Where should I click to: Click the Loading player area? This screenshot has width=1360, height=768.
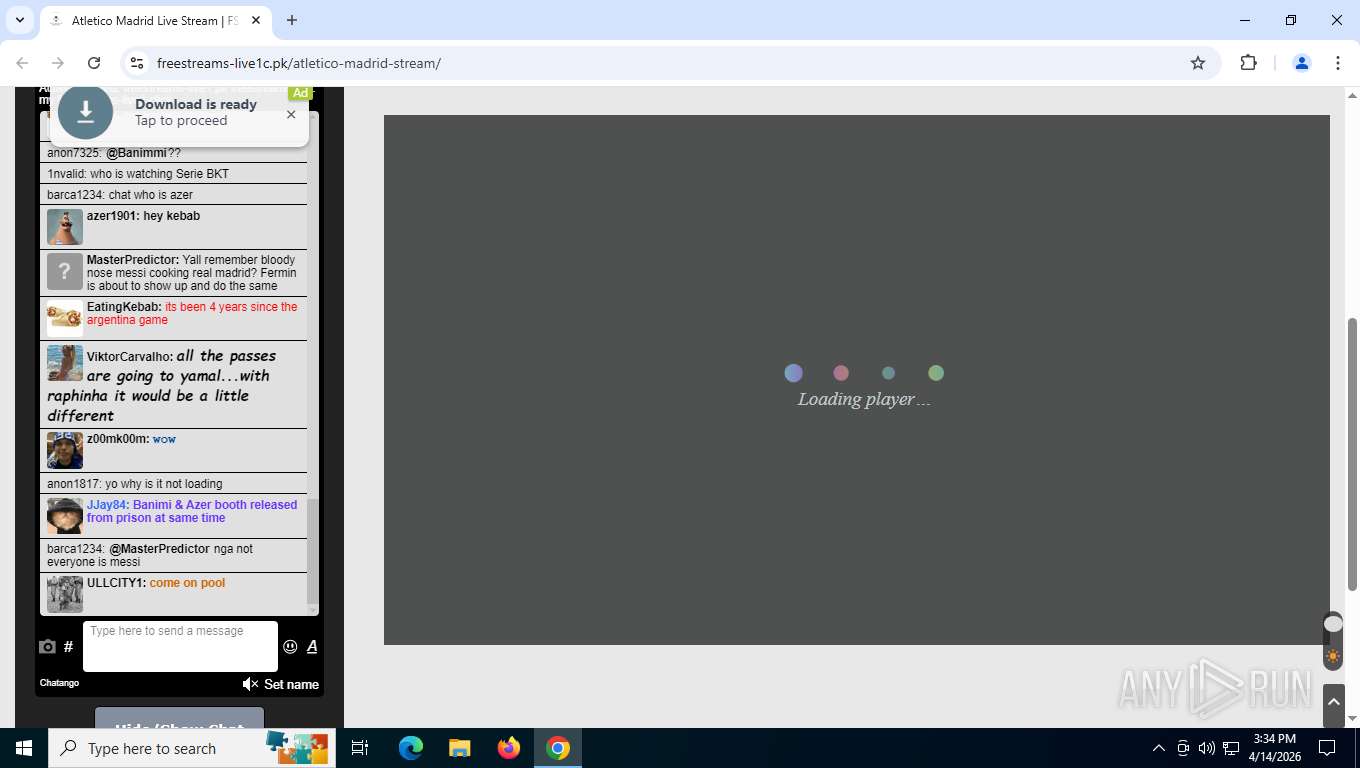(857, 380)
